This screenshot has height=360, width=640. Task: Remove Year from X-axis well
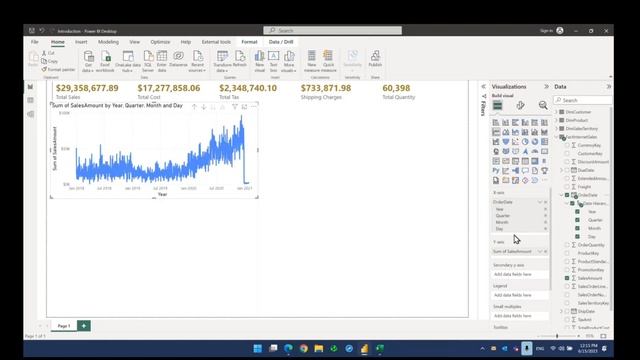tap(545, 209)
